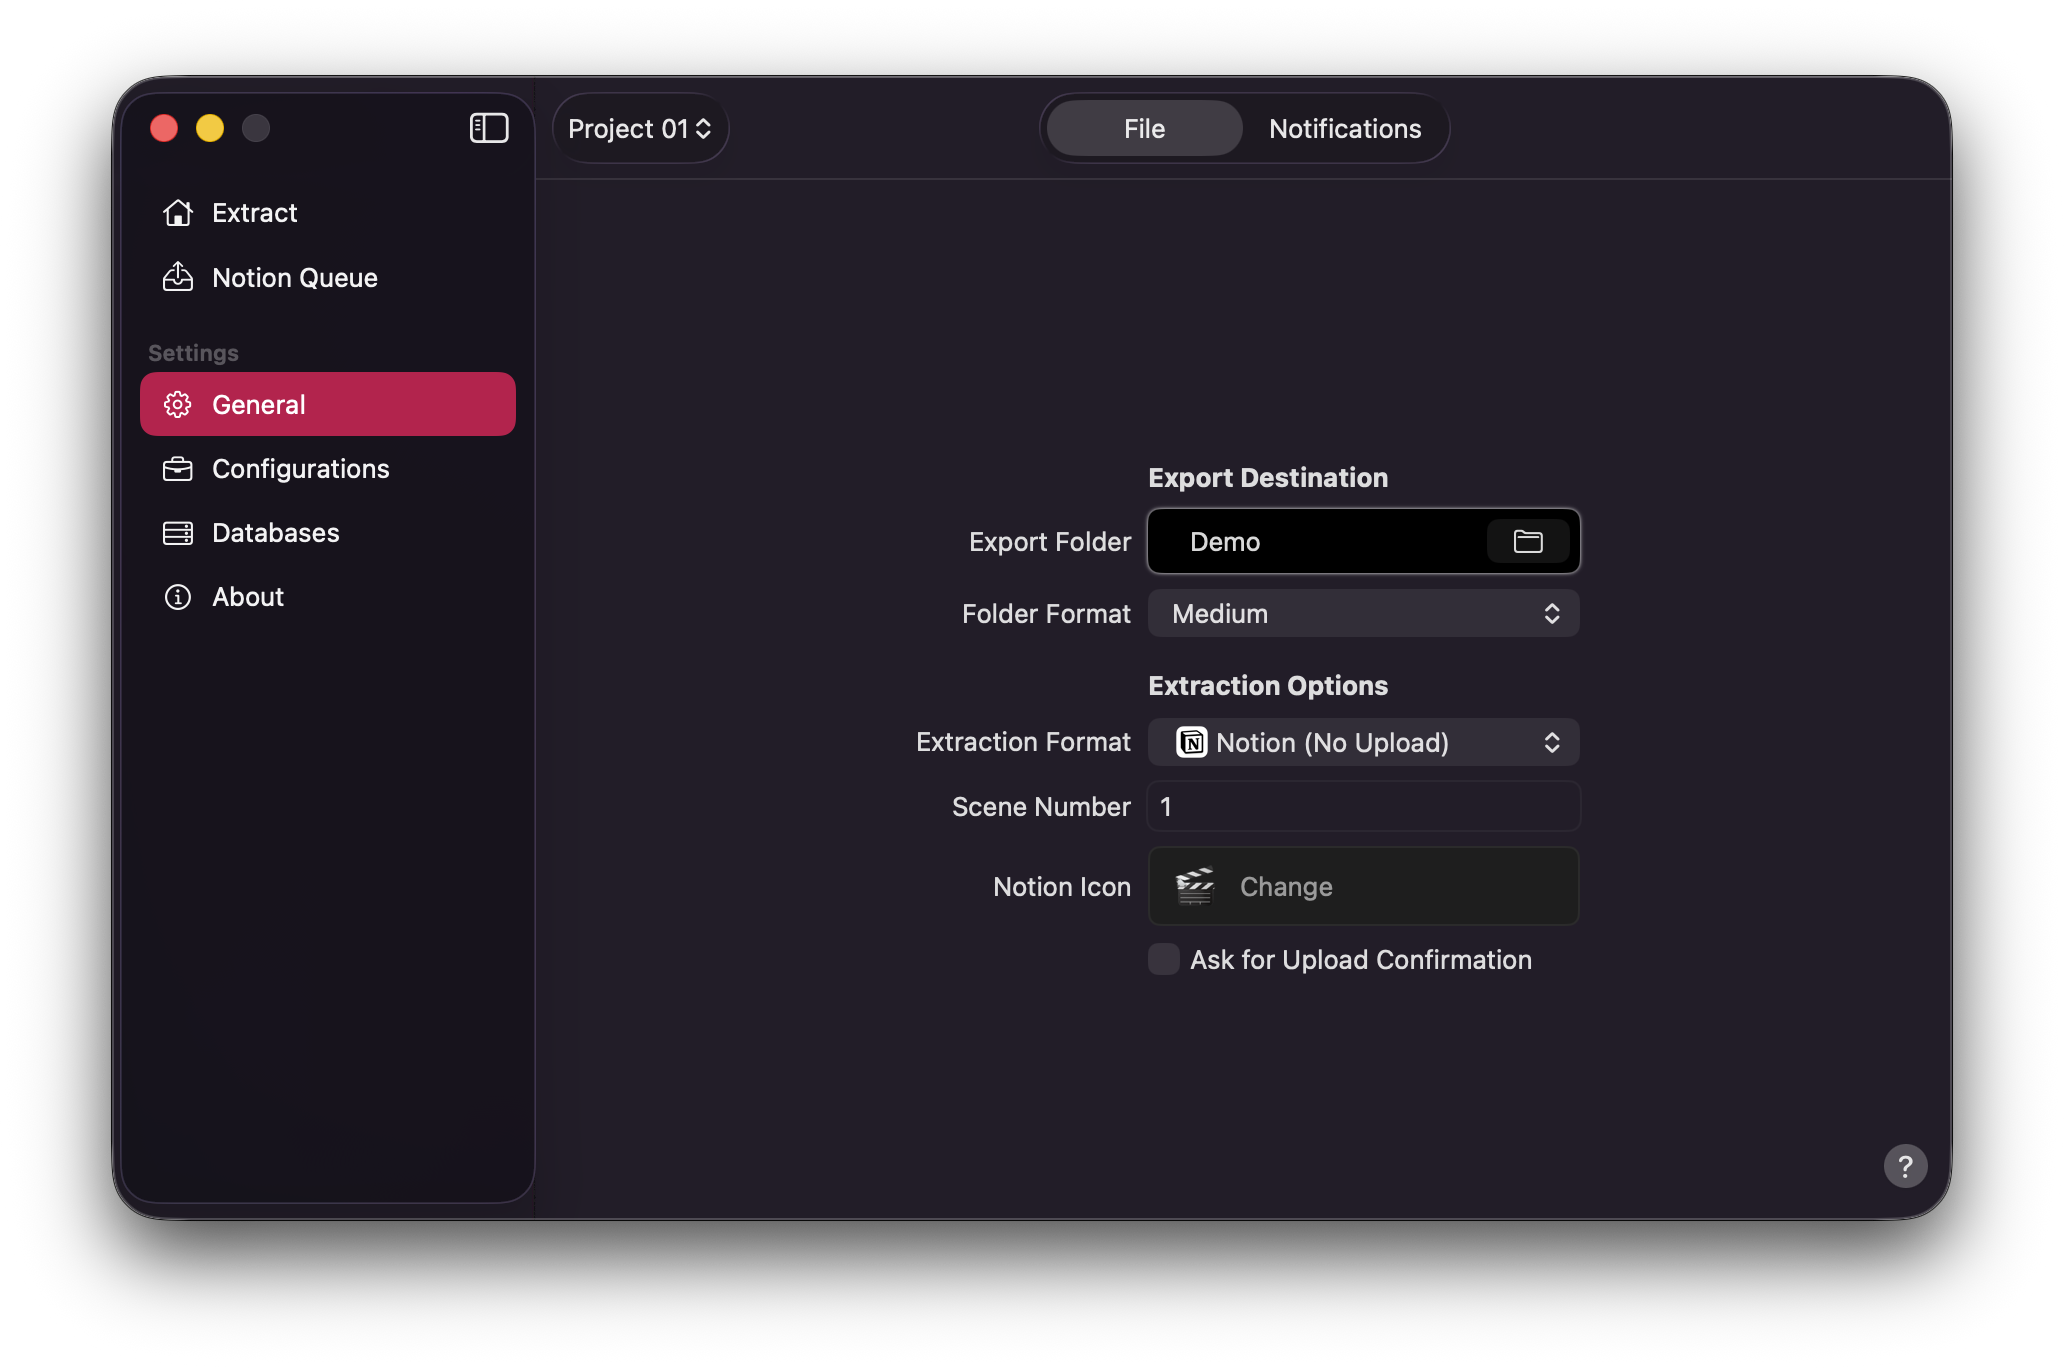The image size is (2064, 1368).
Task: Open help with question mark button
Action: pos(1905,1166)
